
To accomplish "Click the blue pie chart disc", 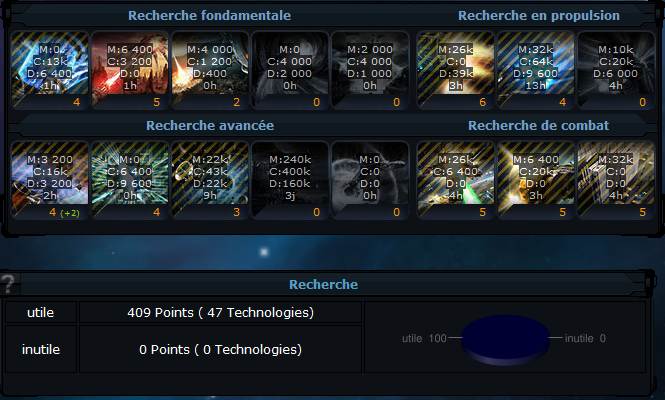I will point(505,339).
